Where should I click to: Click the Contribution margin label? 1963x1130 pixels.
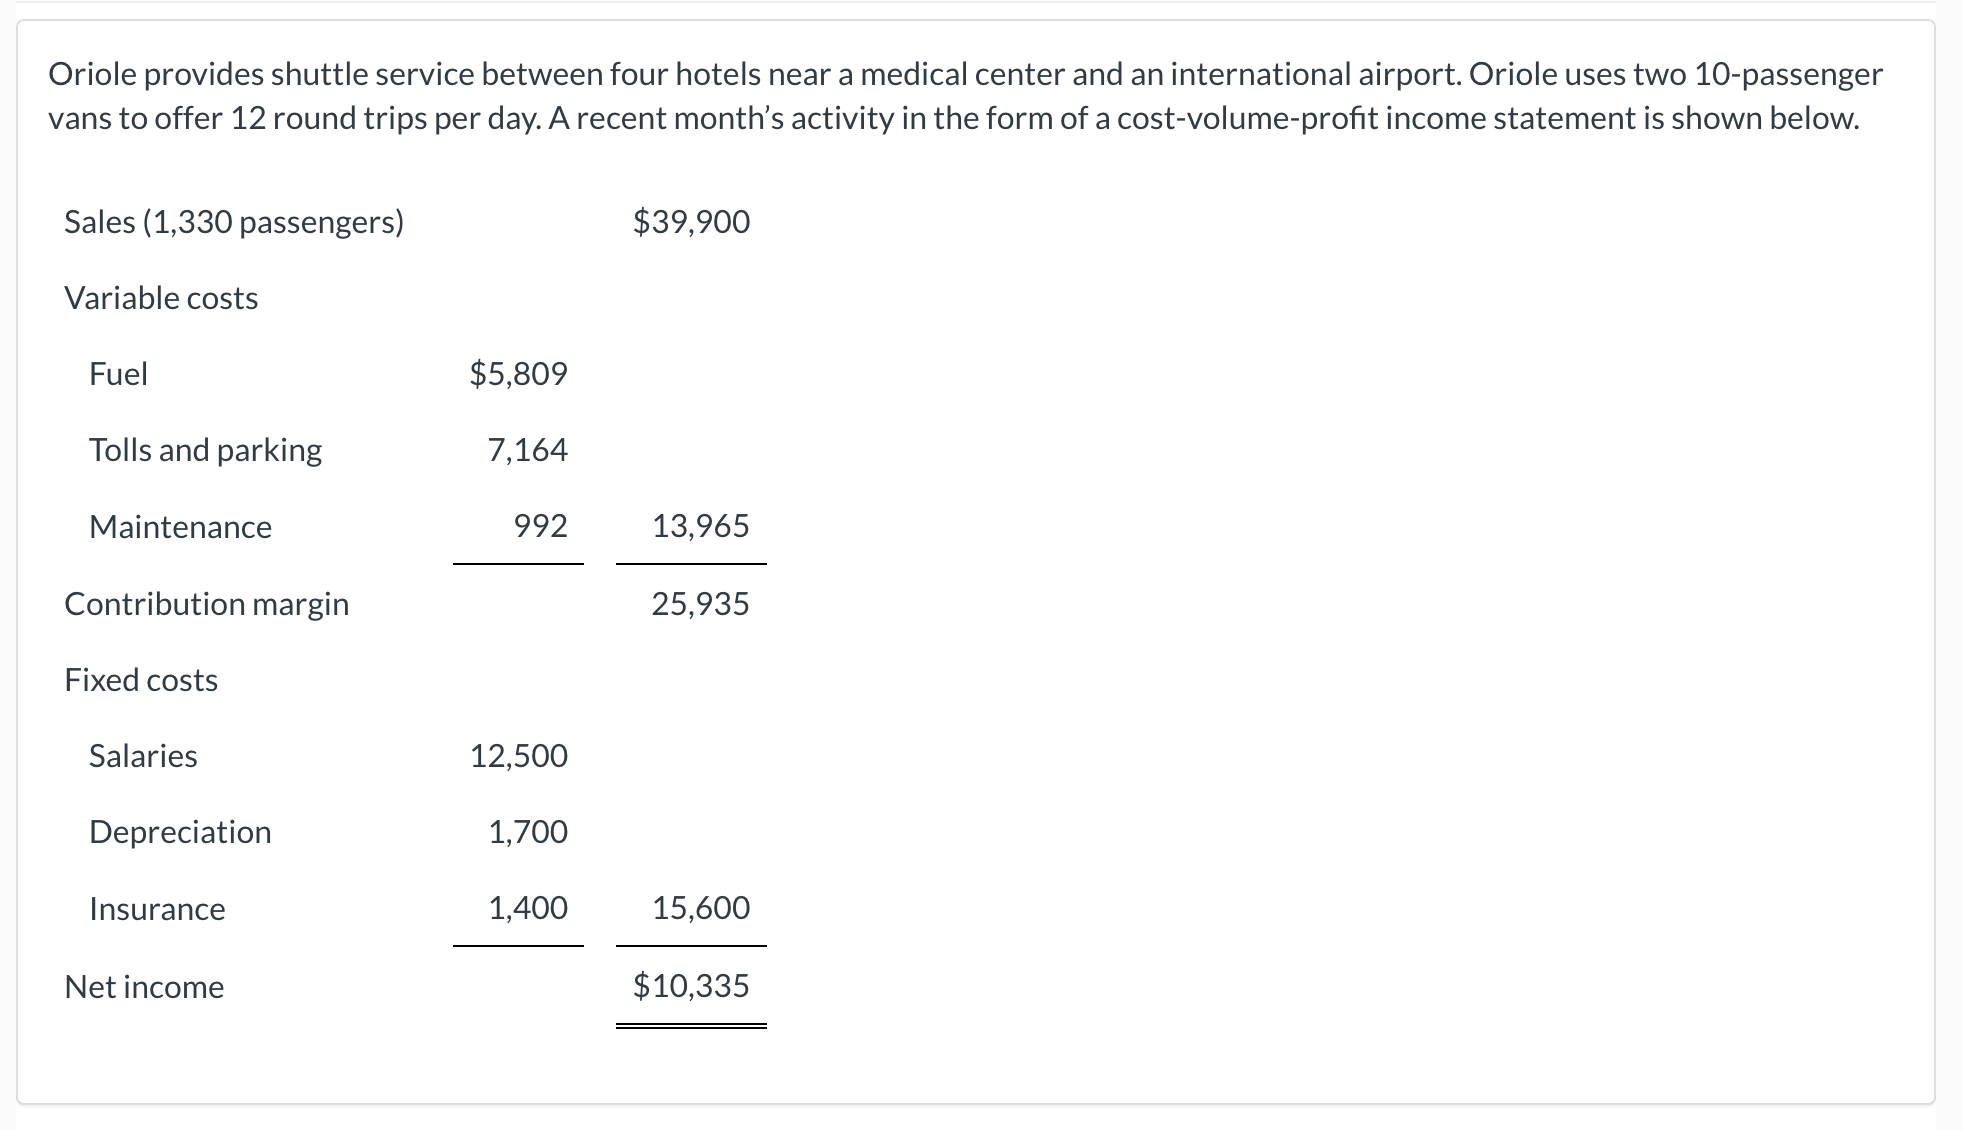[206, 604]
